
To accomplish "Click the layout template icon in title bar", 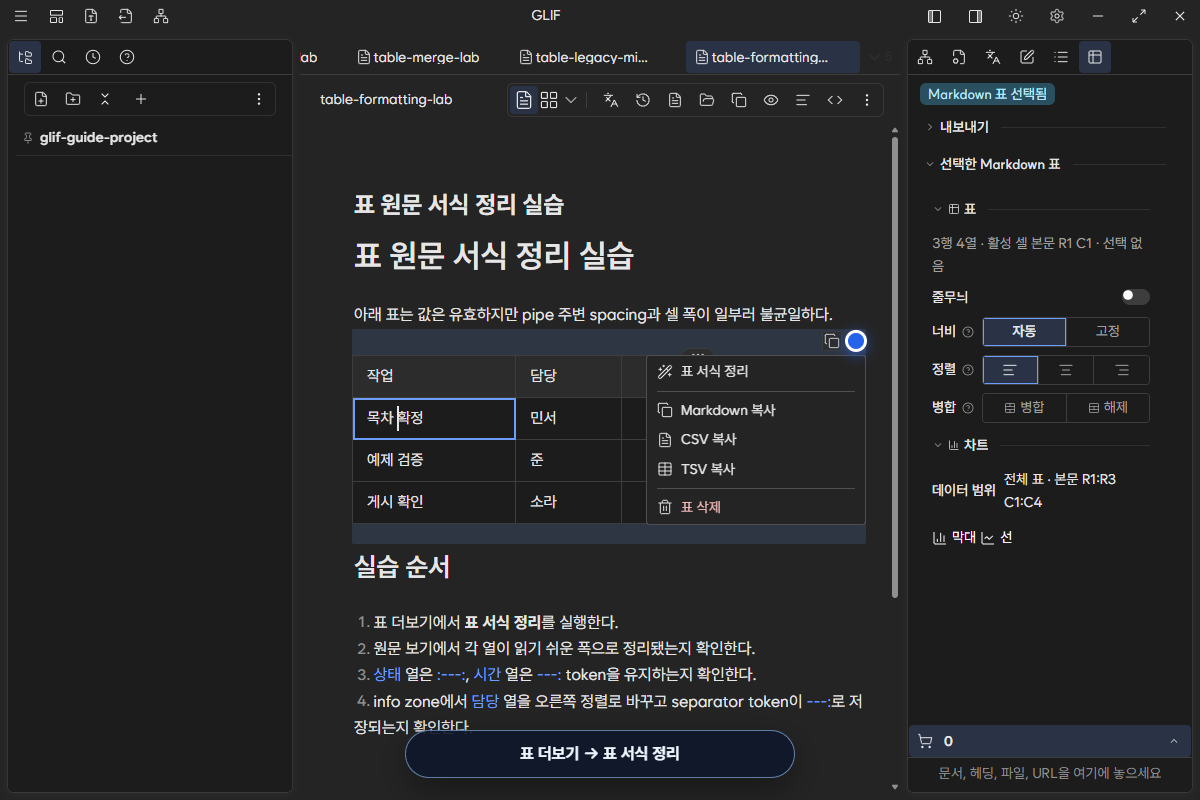I will point(57,16).
